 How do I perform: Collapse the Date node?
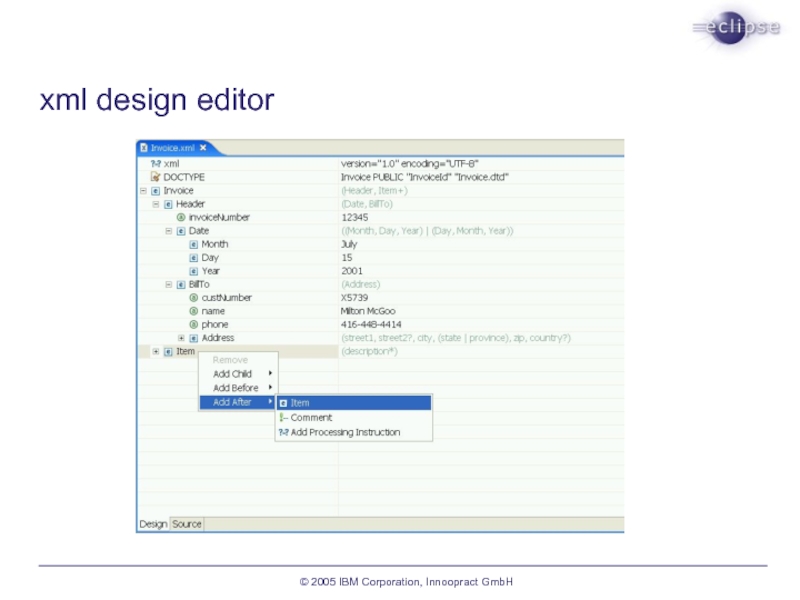click(x=169, y=231)
